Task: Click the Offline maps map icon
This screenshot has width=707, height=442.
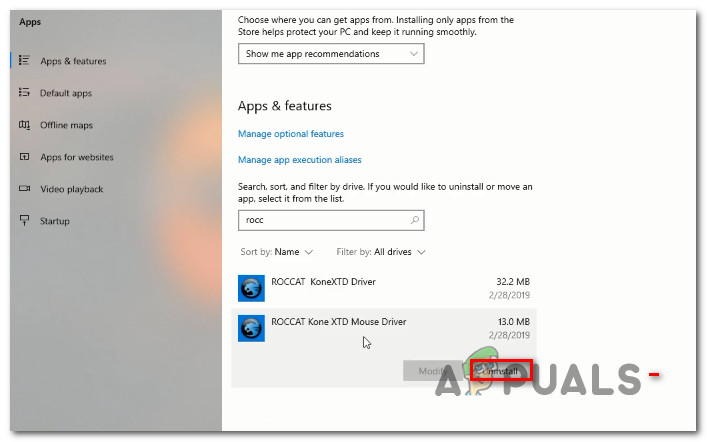Action: coord(24,124)
